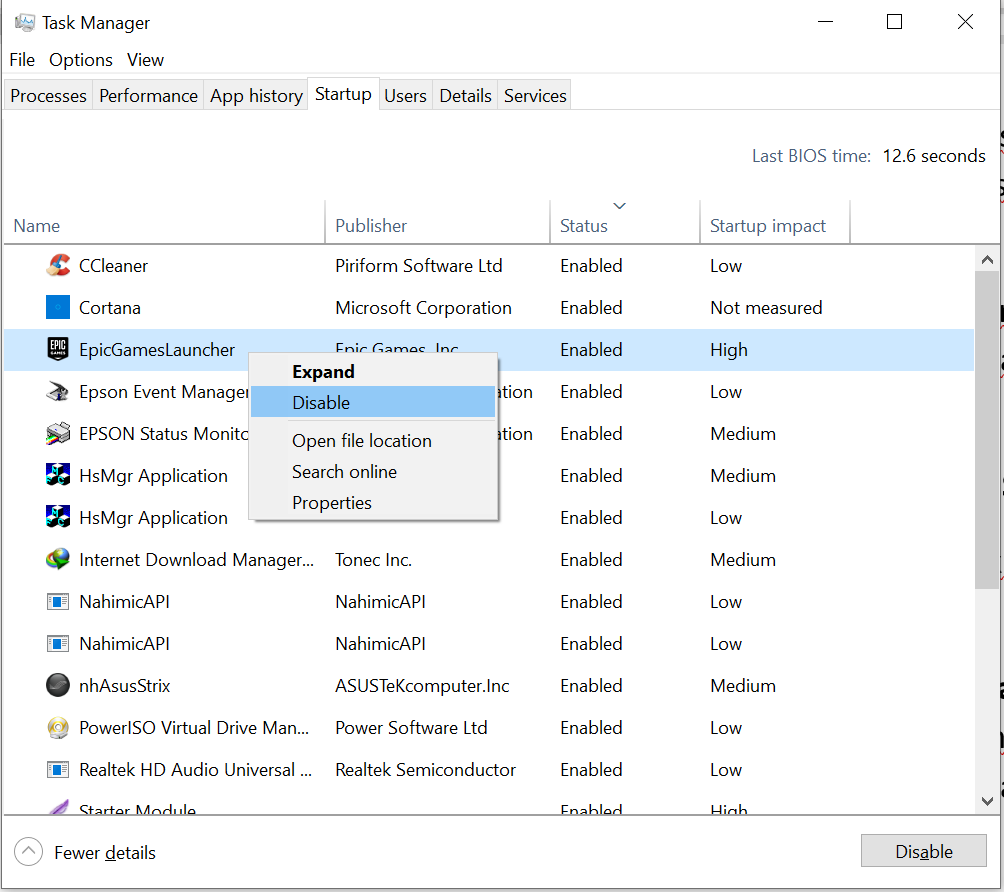Click the CCleaner app icon
Viewport: 1004px width, 892px height.
58,265
